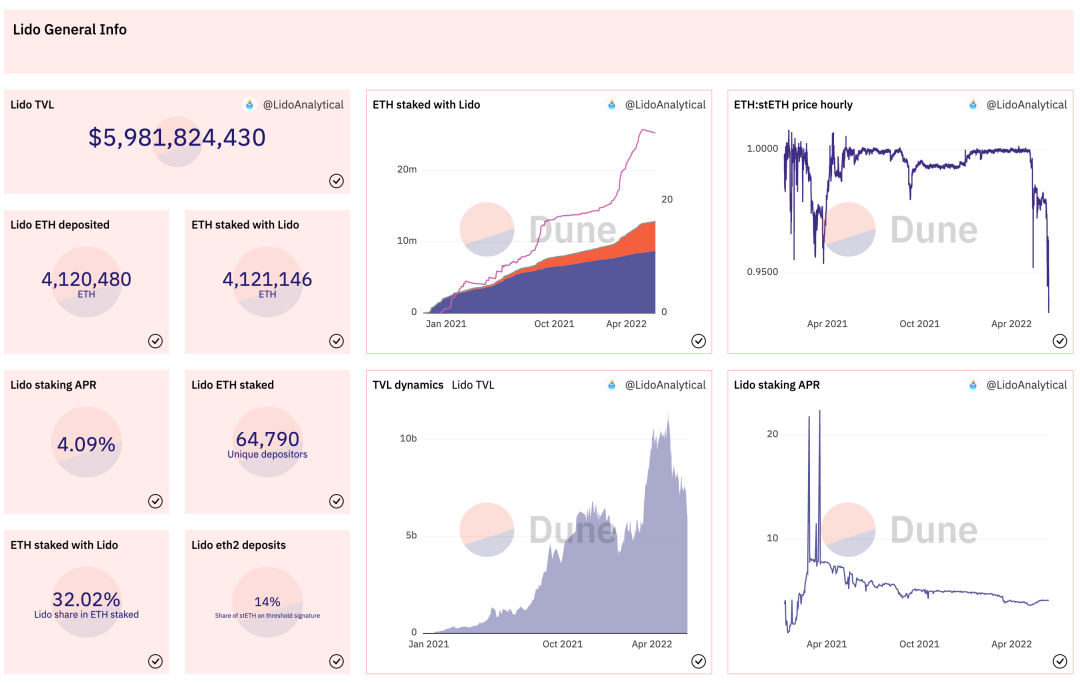Click the 4,121,146 ETH staked value

click(x=267, y=279)
